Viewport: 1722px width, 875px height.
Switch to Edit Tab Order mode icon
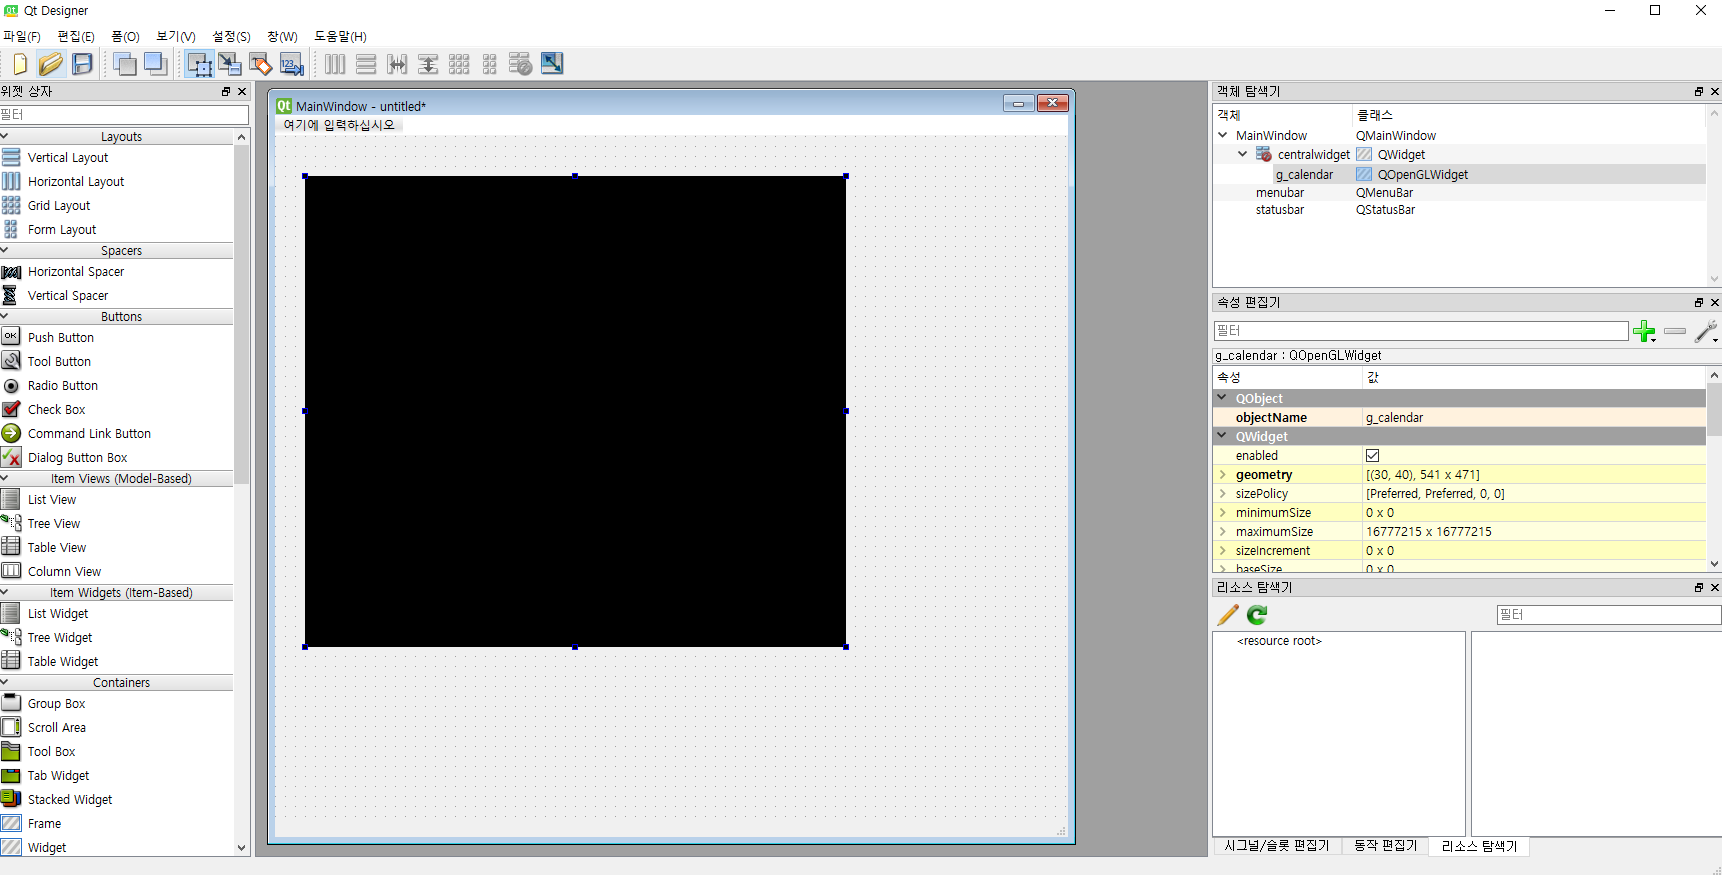(x=292, y=64)
